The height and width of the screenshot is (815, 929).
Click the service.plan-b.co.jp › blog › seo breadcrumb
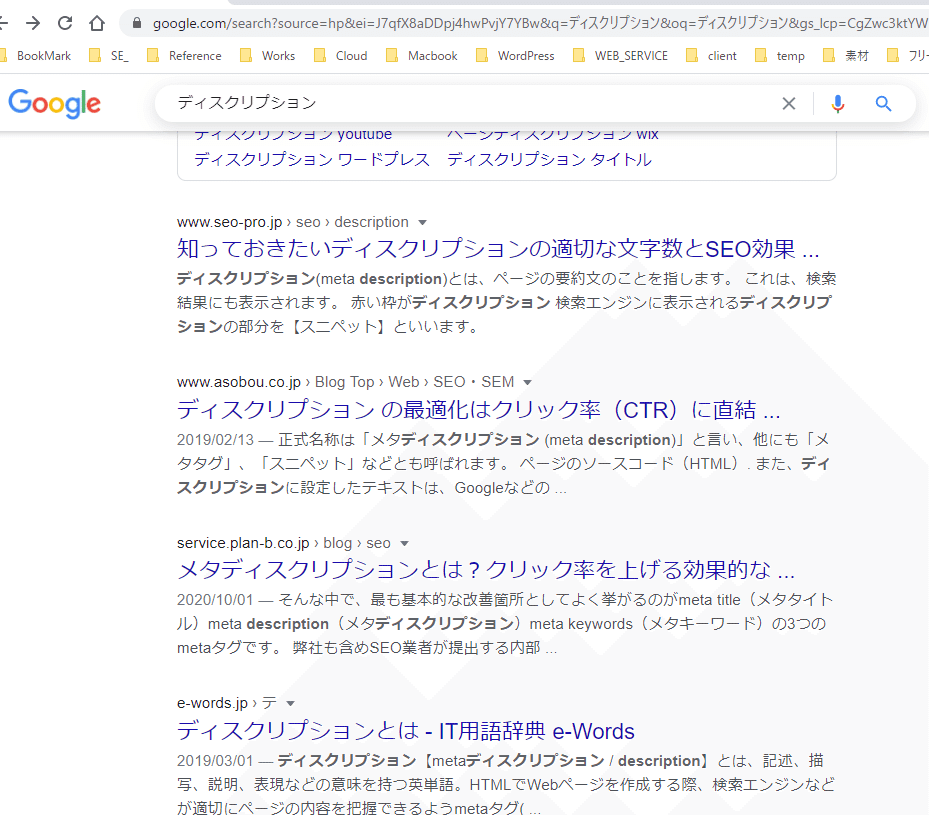coord(284,543)
